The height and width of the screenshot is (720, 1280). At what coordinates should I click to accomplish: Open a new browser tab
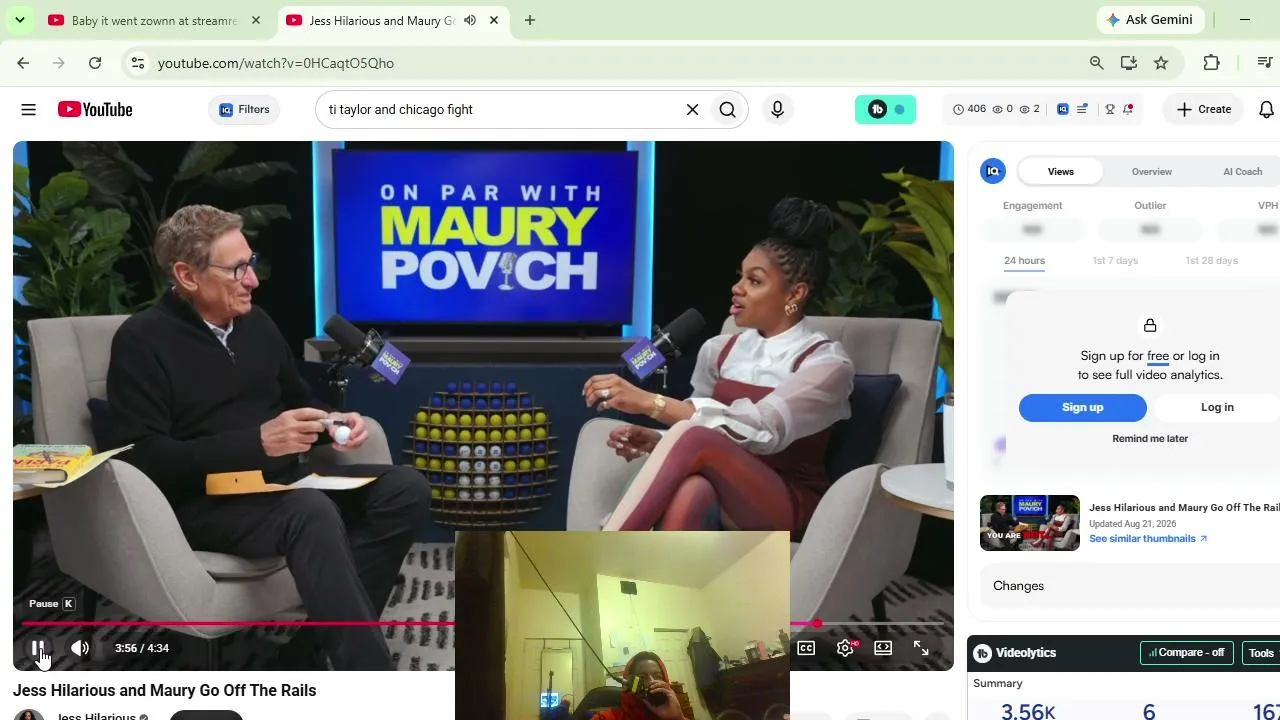530,20
